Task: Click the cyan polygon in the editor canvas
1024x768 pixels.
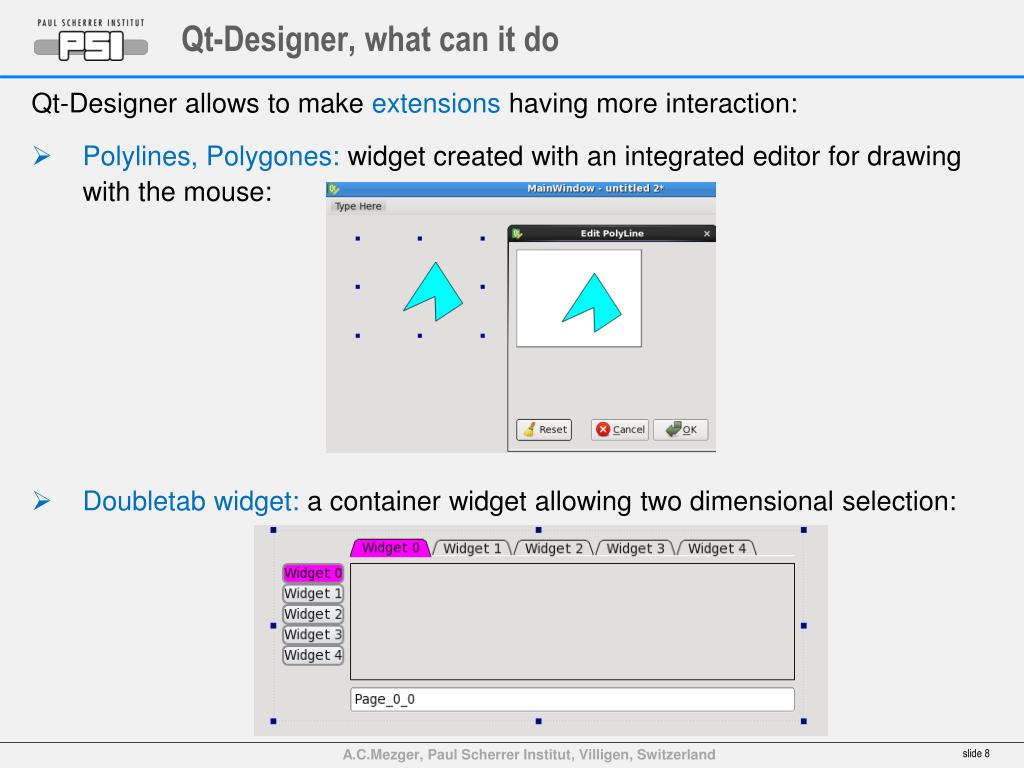Action: click(x=594, y=303)
